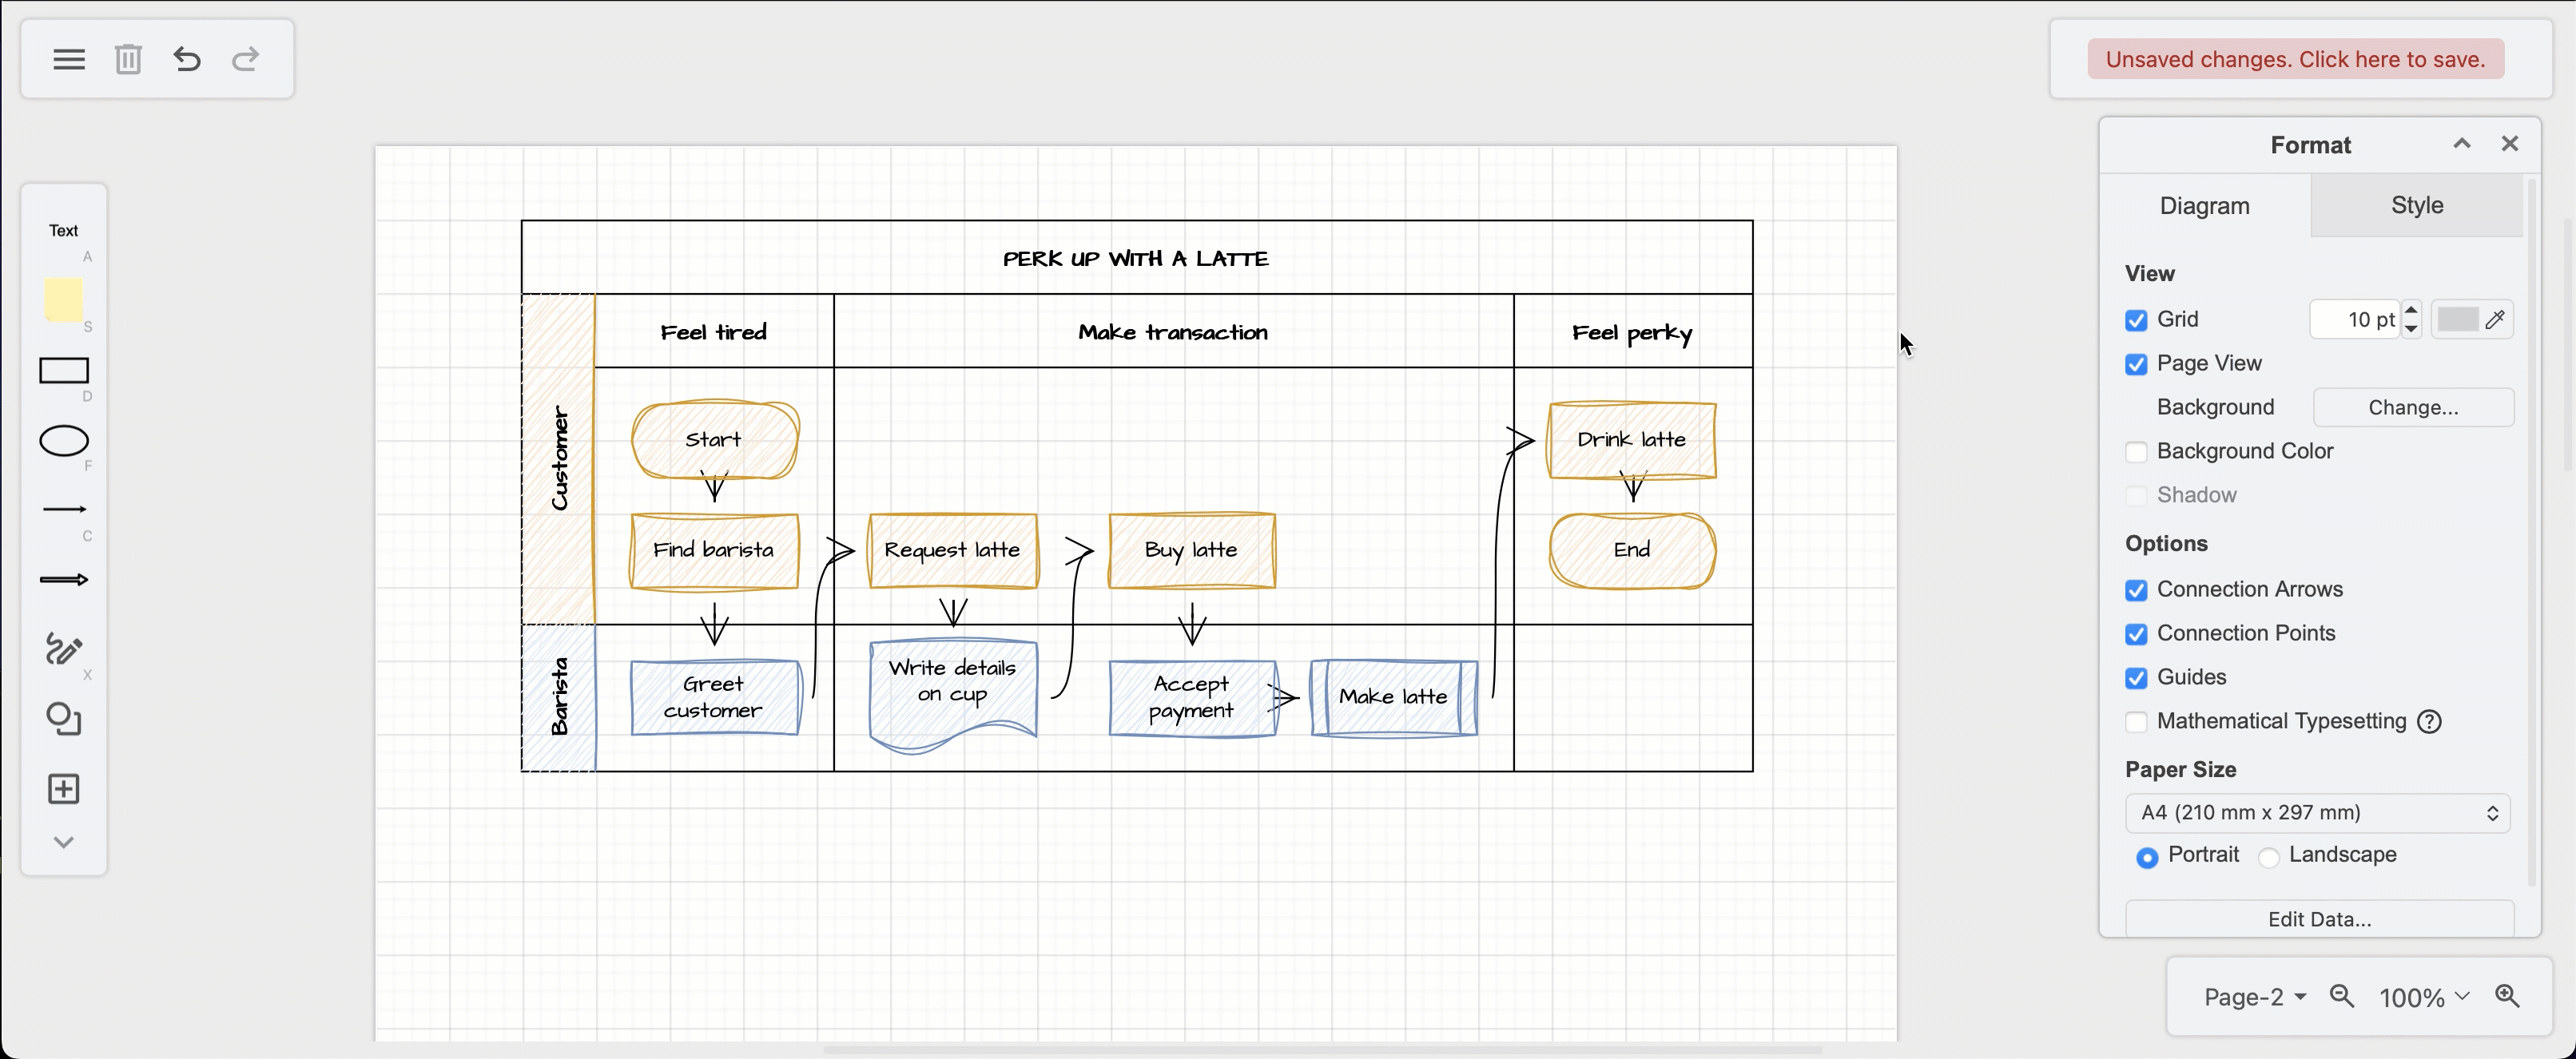Screen dimensions: 2576x1059
Task: Pick the sticky Note tool
Action: coord(63,300)
